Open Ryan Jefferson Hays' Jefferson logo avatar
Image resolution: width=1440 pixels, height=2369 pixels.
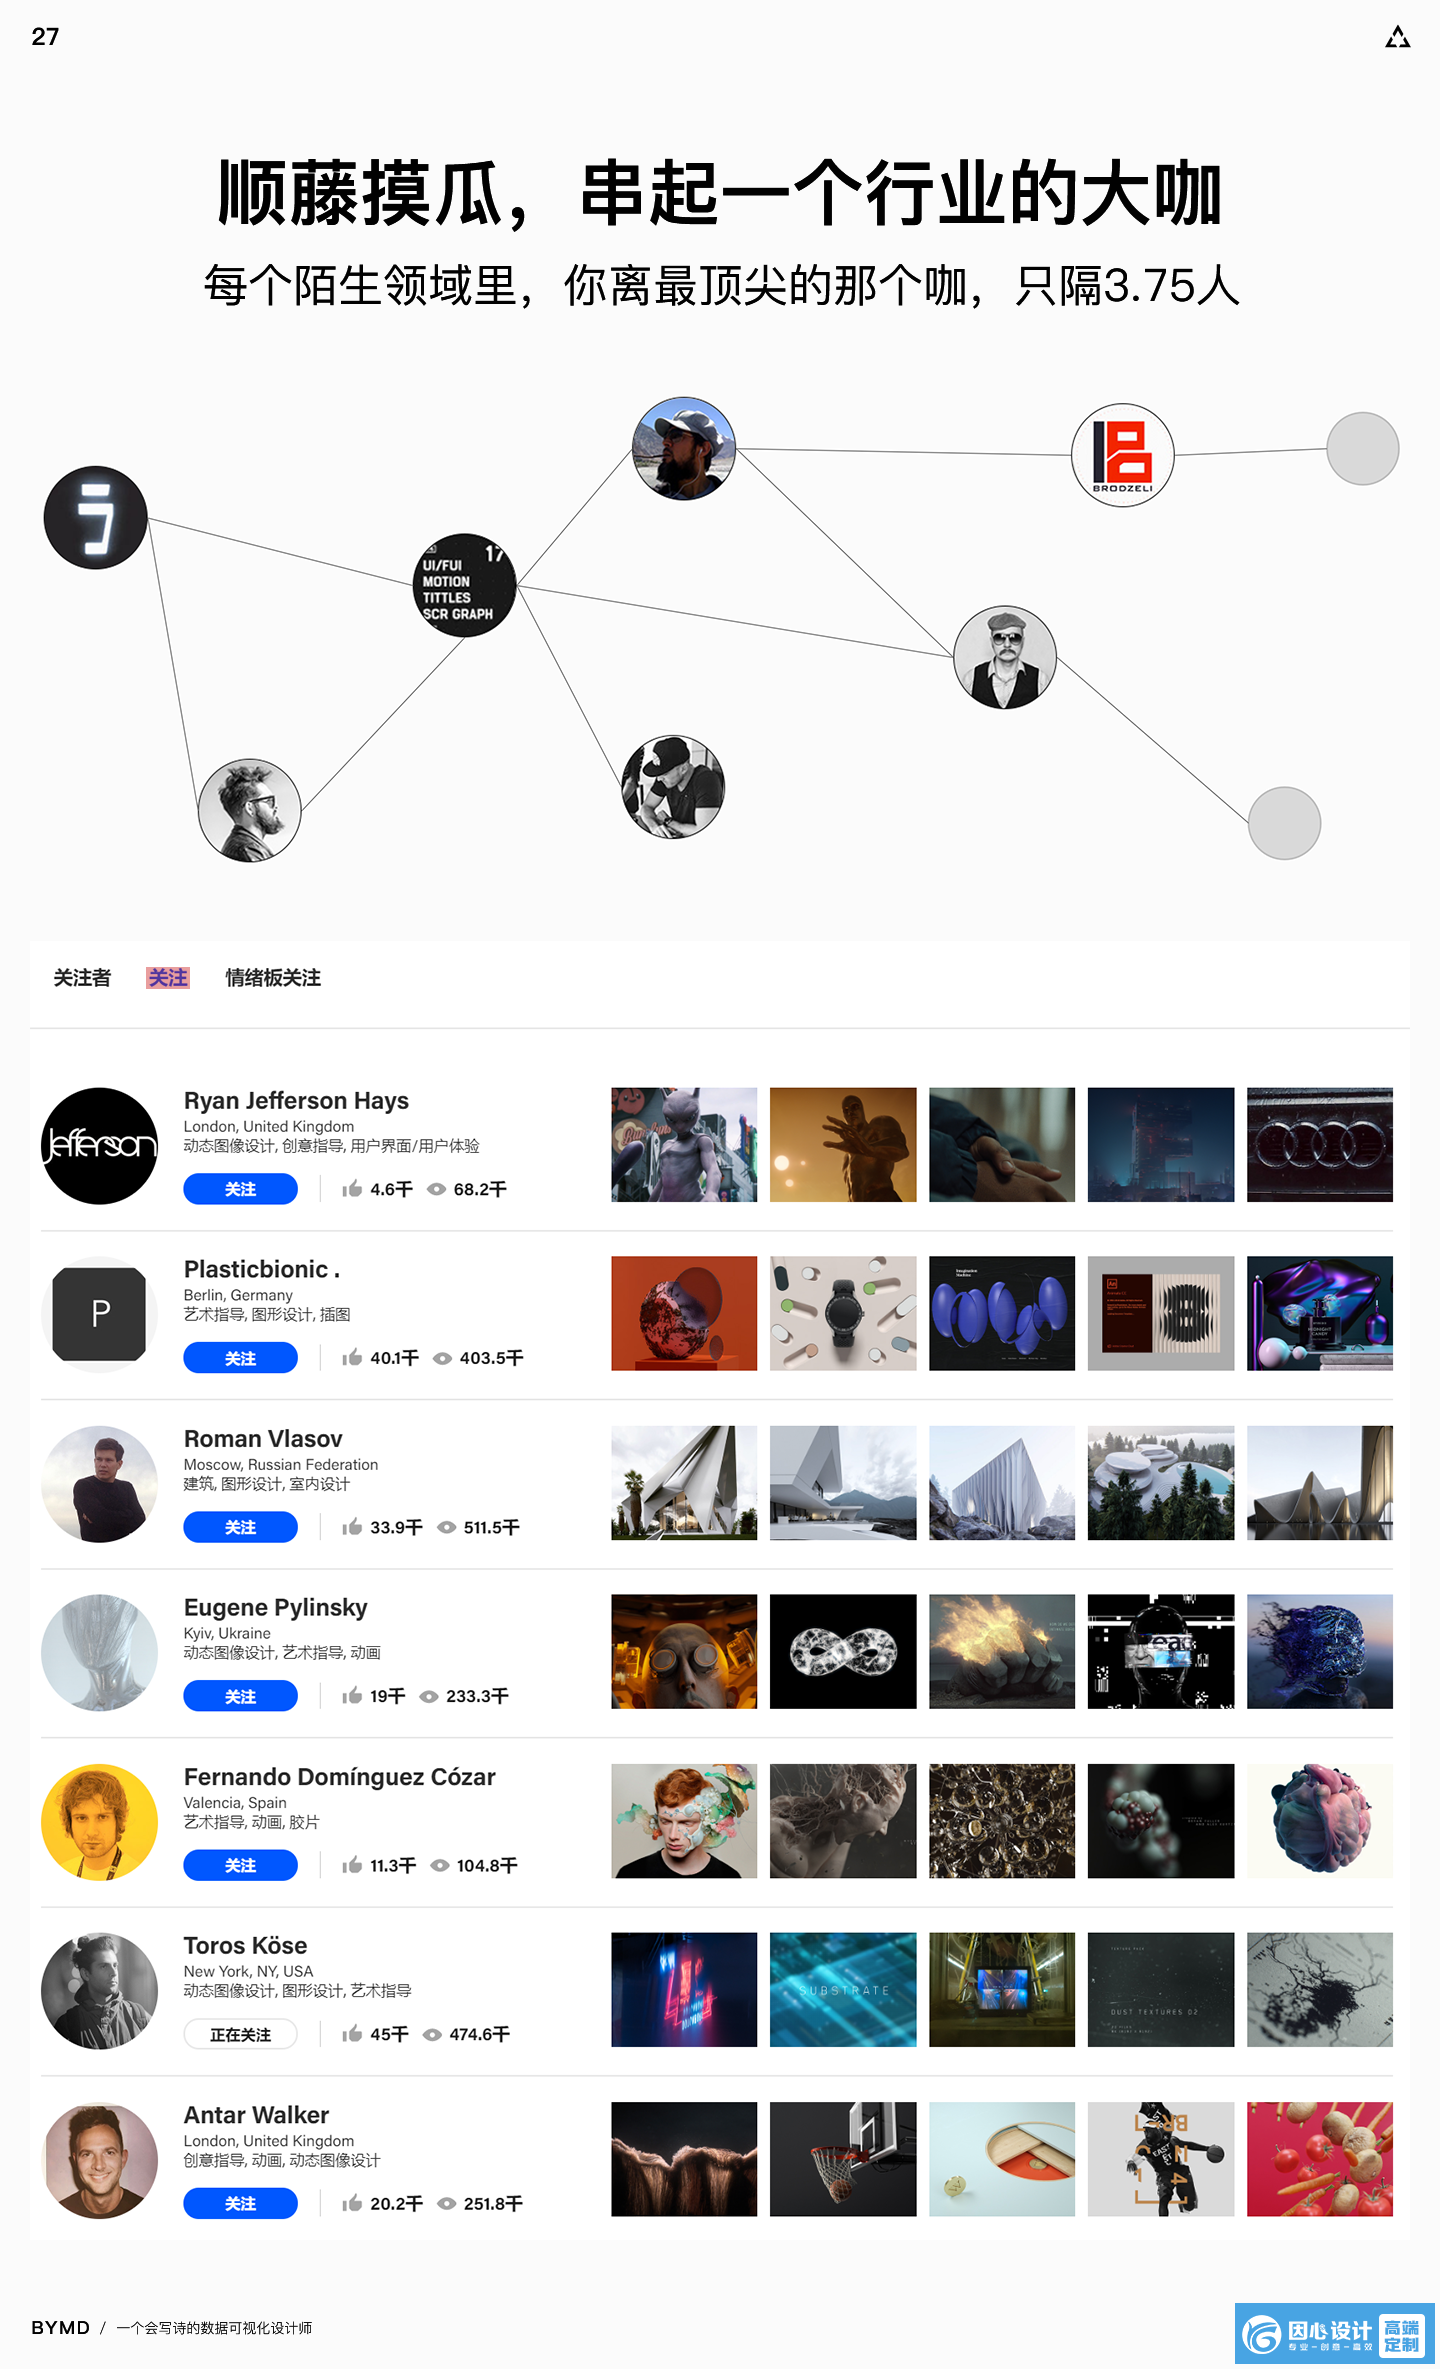(x=99, y=1145)
